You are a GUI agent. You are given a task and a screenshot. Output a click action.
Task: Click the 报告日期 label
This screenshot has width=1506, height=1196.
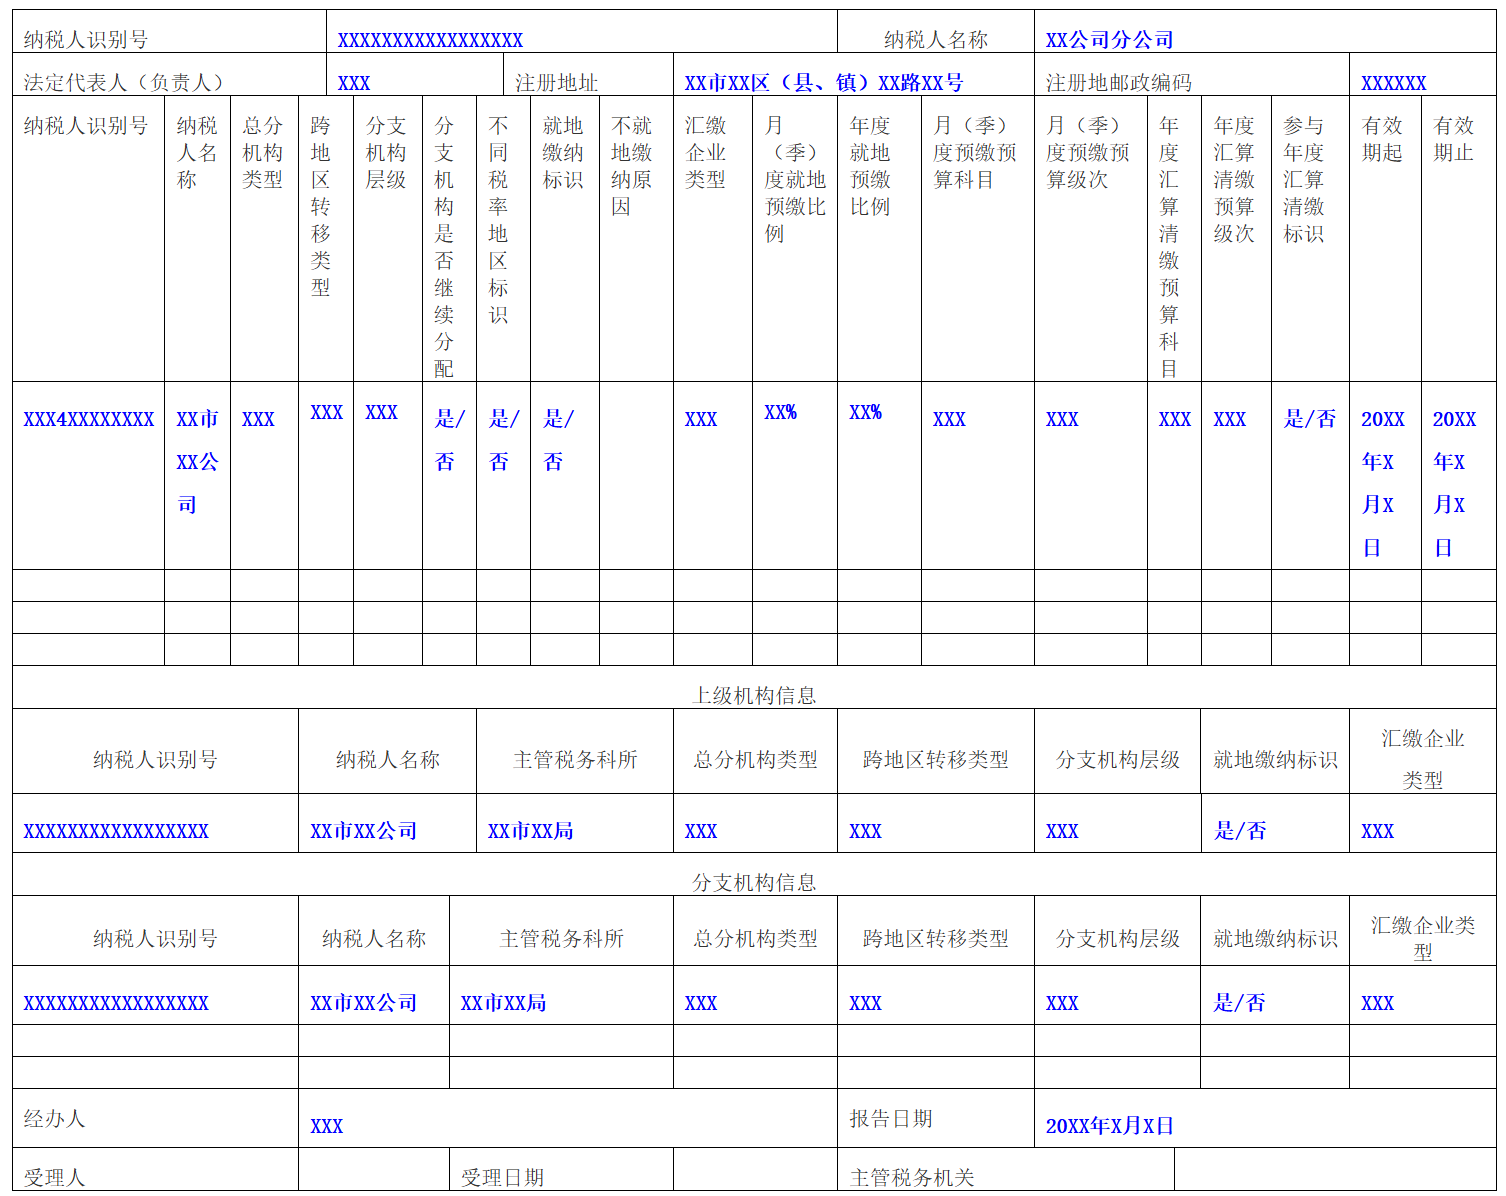(891, 1119)
